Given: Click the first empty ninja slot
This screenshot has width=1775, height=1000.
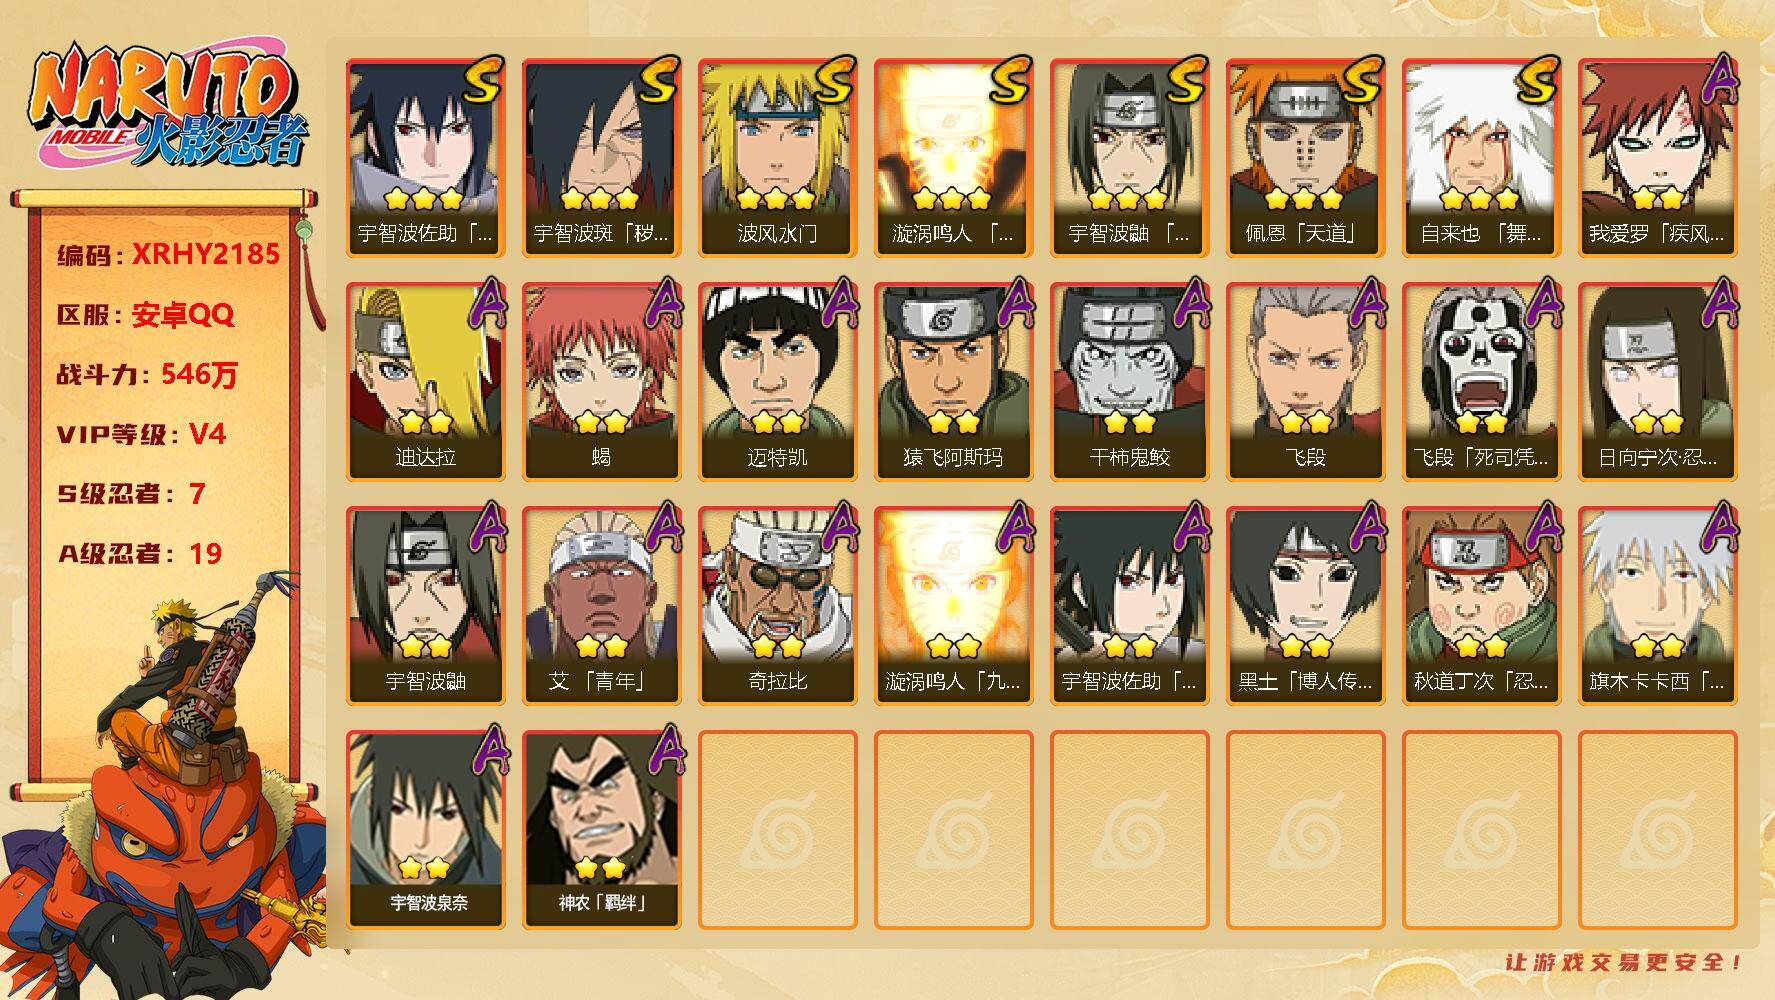Looking at the screenshot, I should [x=777, y=830].
